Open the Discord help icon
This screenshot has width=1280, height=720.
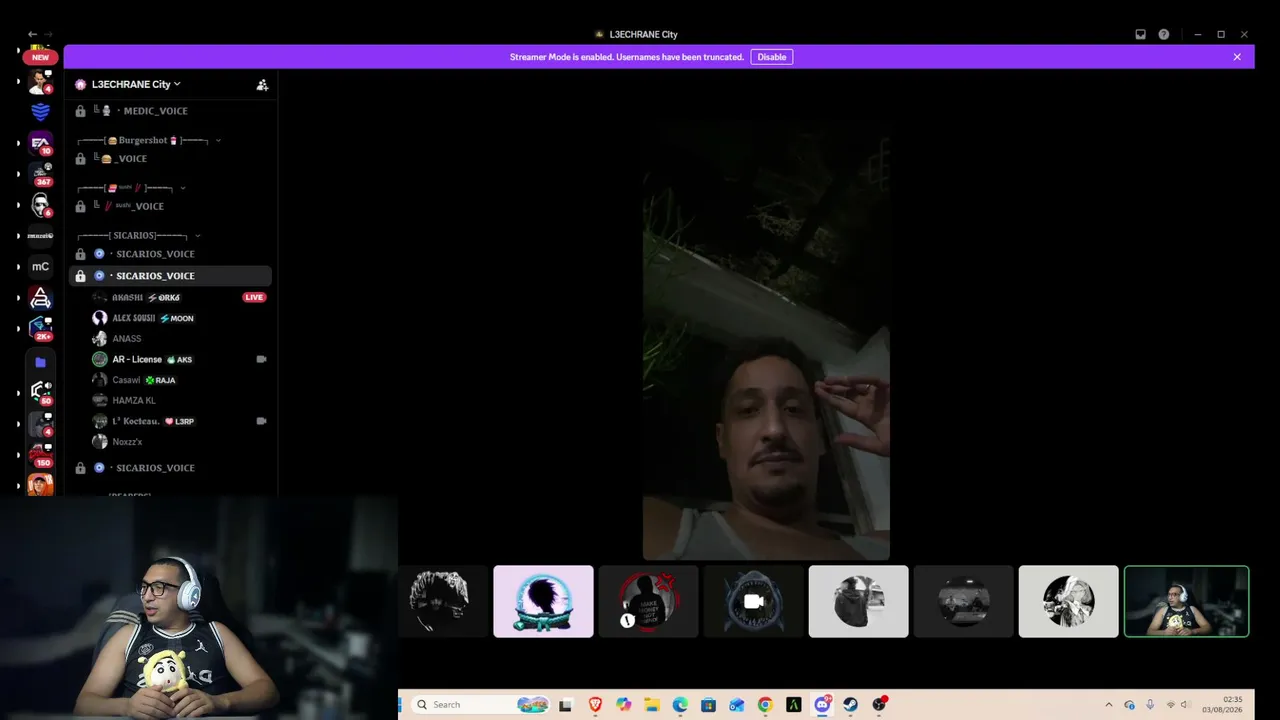[x=1164, y=34]
